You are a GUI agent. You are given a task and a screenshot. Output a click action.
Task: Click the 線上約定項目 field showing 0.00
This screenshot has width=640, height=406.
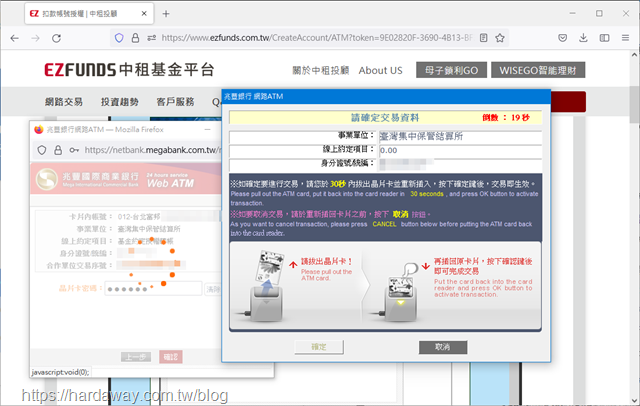pyautogui.click(x=460, y=151)
